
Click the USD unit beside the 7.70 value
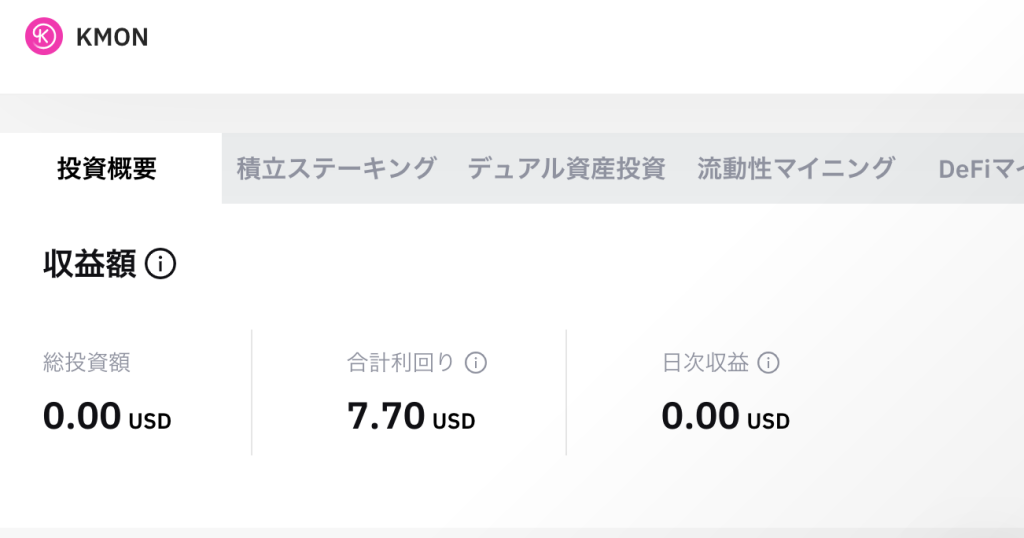point(454,421)
